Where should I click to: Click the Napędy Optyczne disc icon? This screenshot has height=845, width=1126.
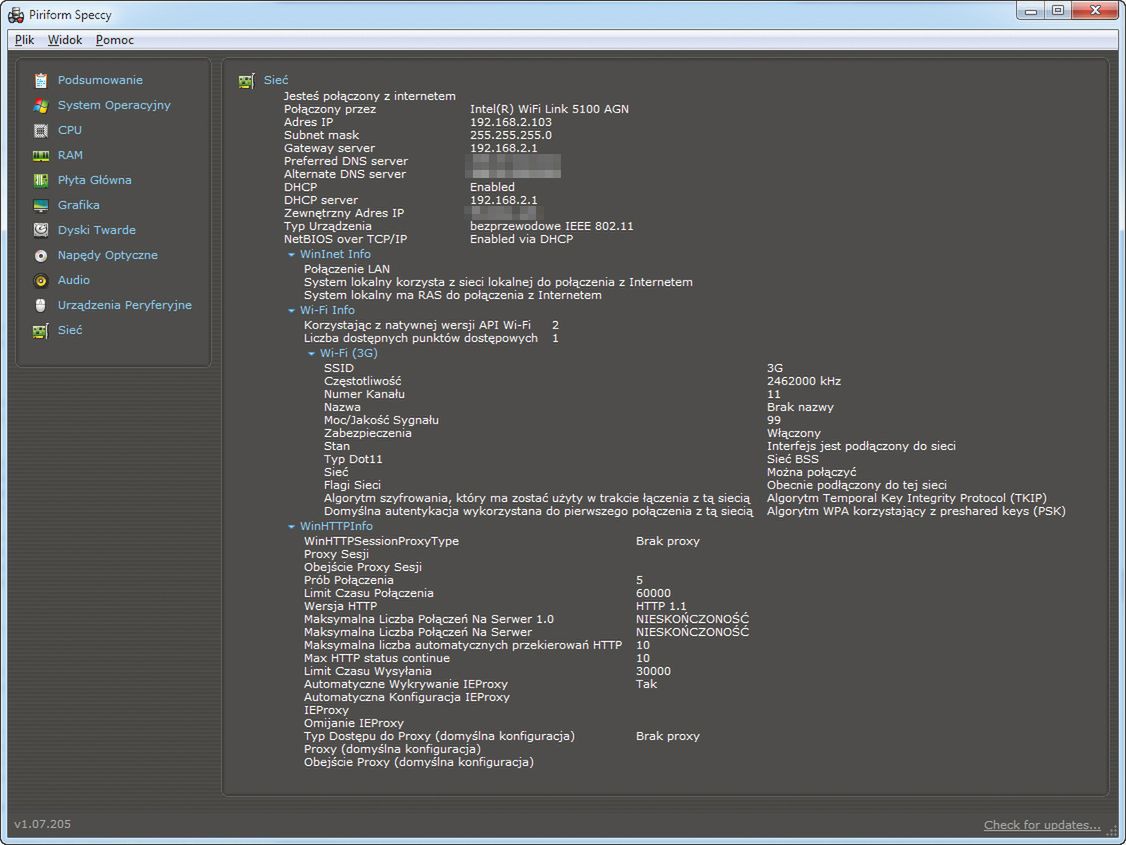[41, 255]
